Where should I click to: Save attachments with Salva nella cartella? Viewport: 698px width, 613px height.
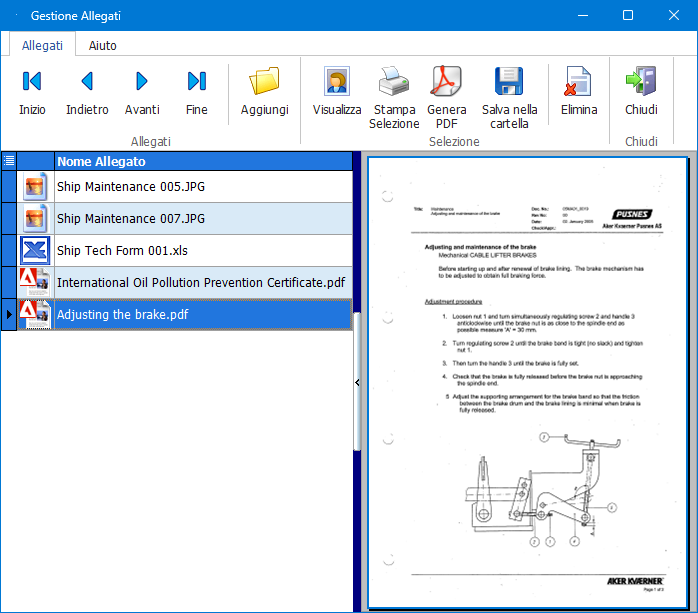[509, 98]
